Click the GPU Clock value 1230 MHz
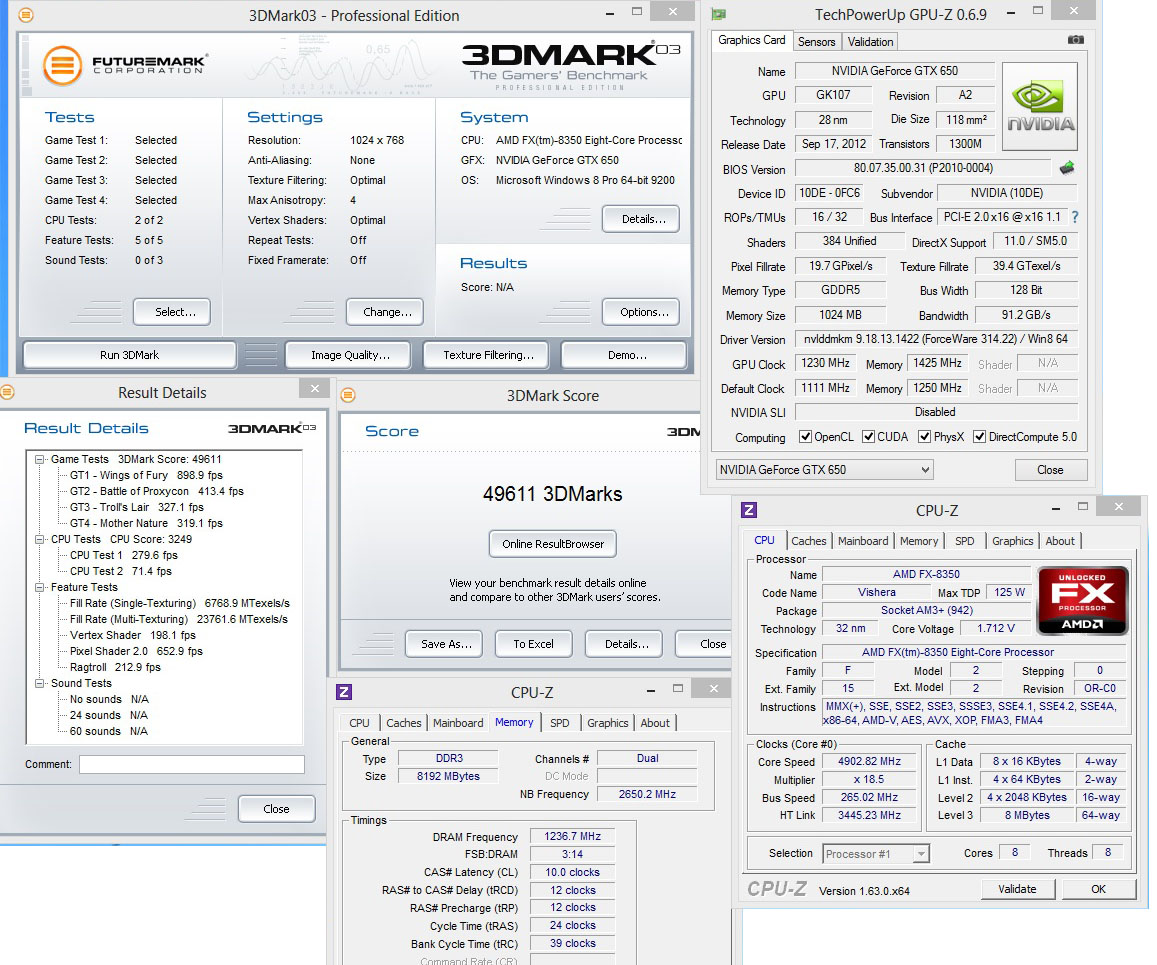The width and height of the screenshot is (1157, 965). [x=825, y=363]
